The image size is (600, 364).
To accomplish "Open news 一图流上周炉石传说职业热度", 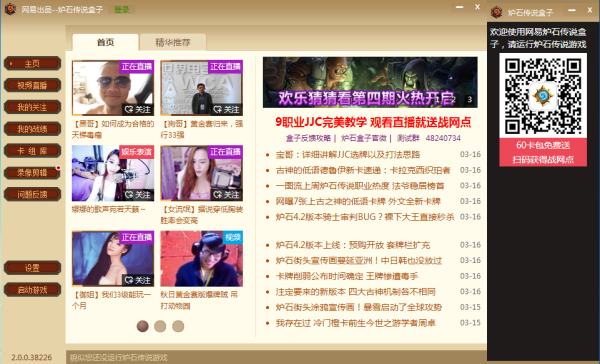I will click(360, 186).
